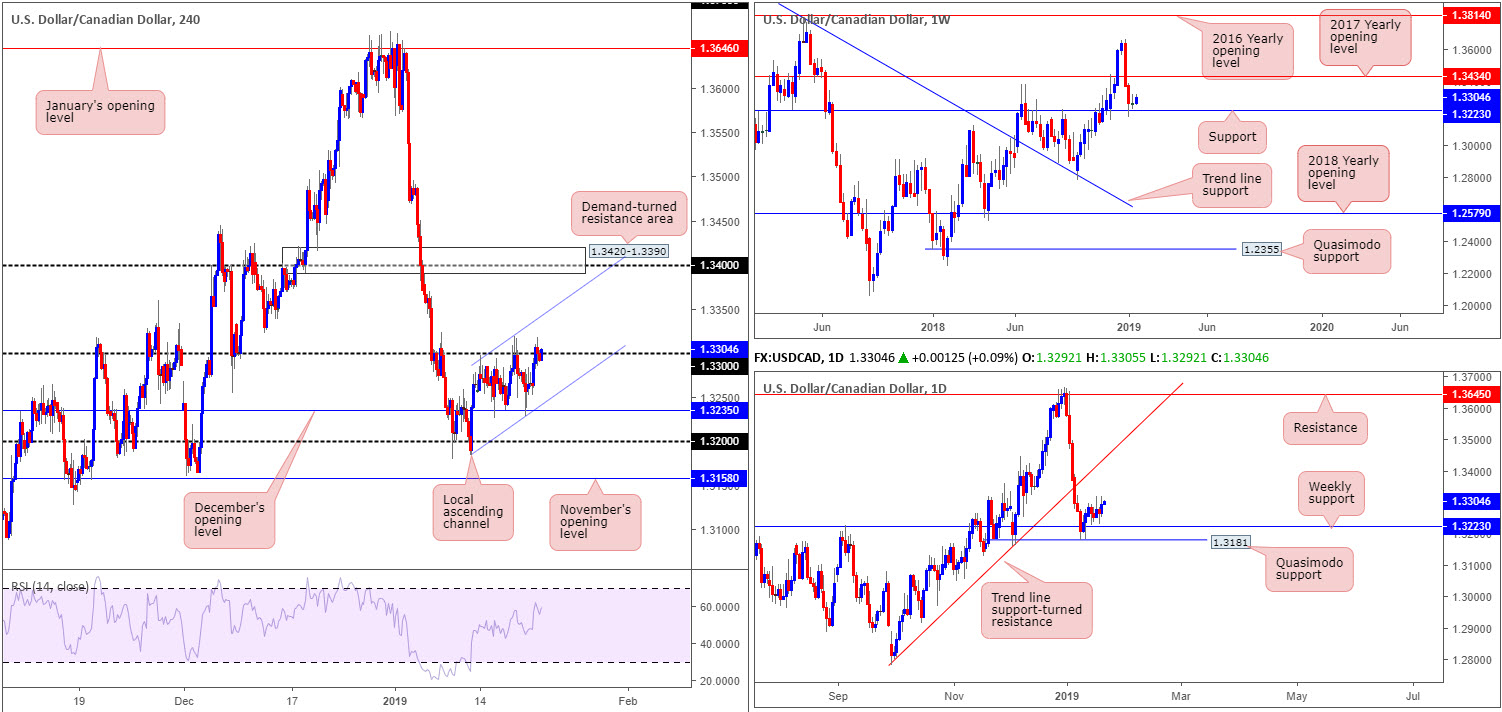1502x712 pixels.
Task: Select the 1.36450 red label on daily chart
Action: click(x=1471, y=395)
